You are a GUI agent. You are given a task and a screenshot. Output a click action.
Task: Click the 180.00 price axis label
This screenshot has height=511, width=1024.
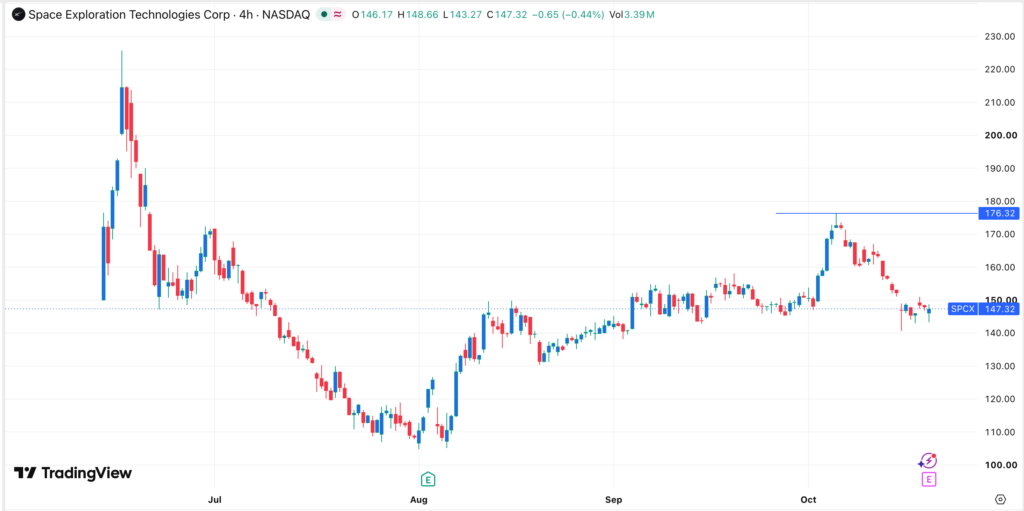1000,201
